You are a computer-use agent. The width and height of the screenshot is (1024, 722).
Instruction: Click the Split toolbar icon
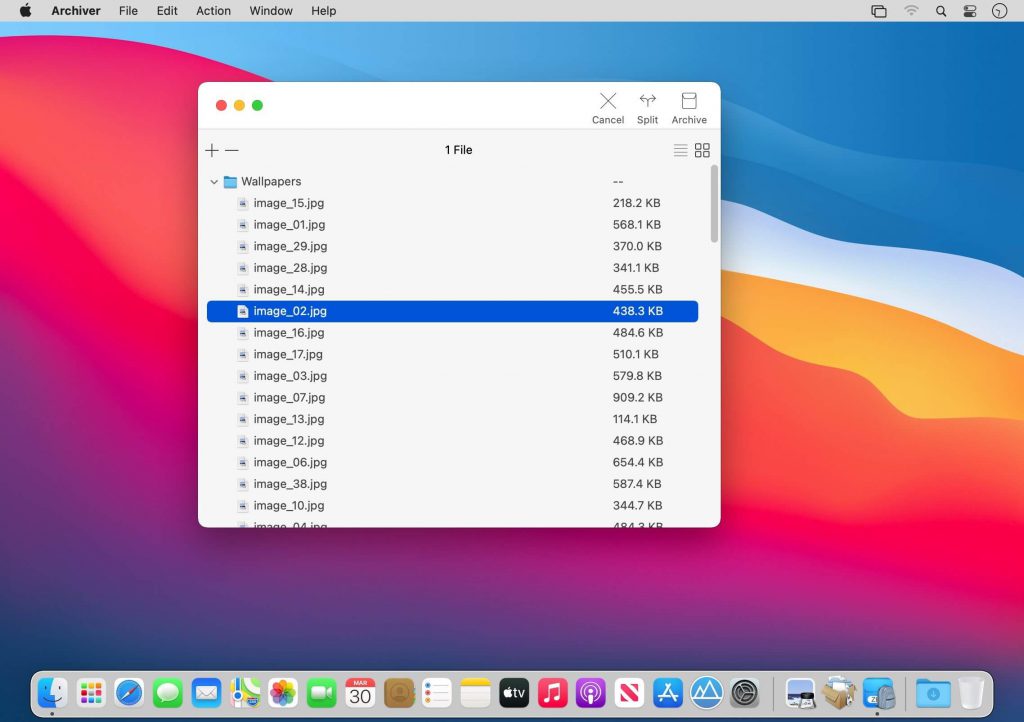click(x=647, y=106)
